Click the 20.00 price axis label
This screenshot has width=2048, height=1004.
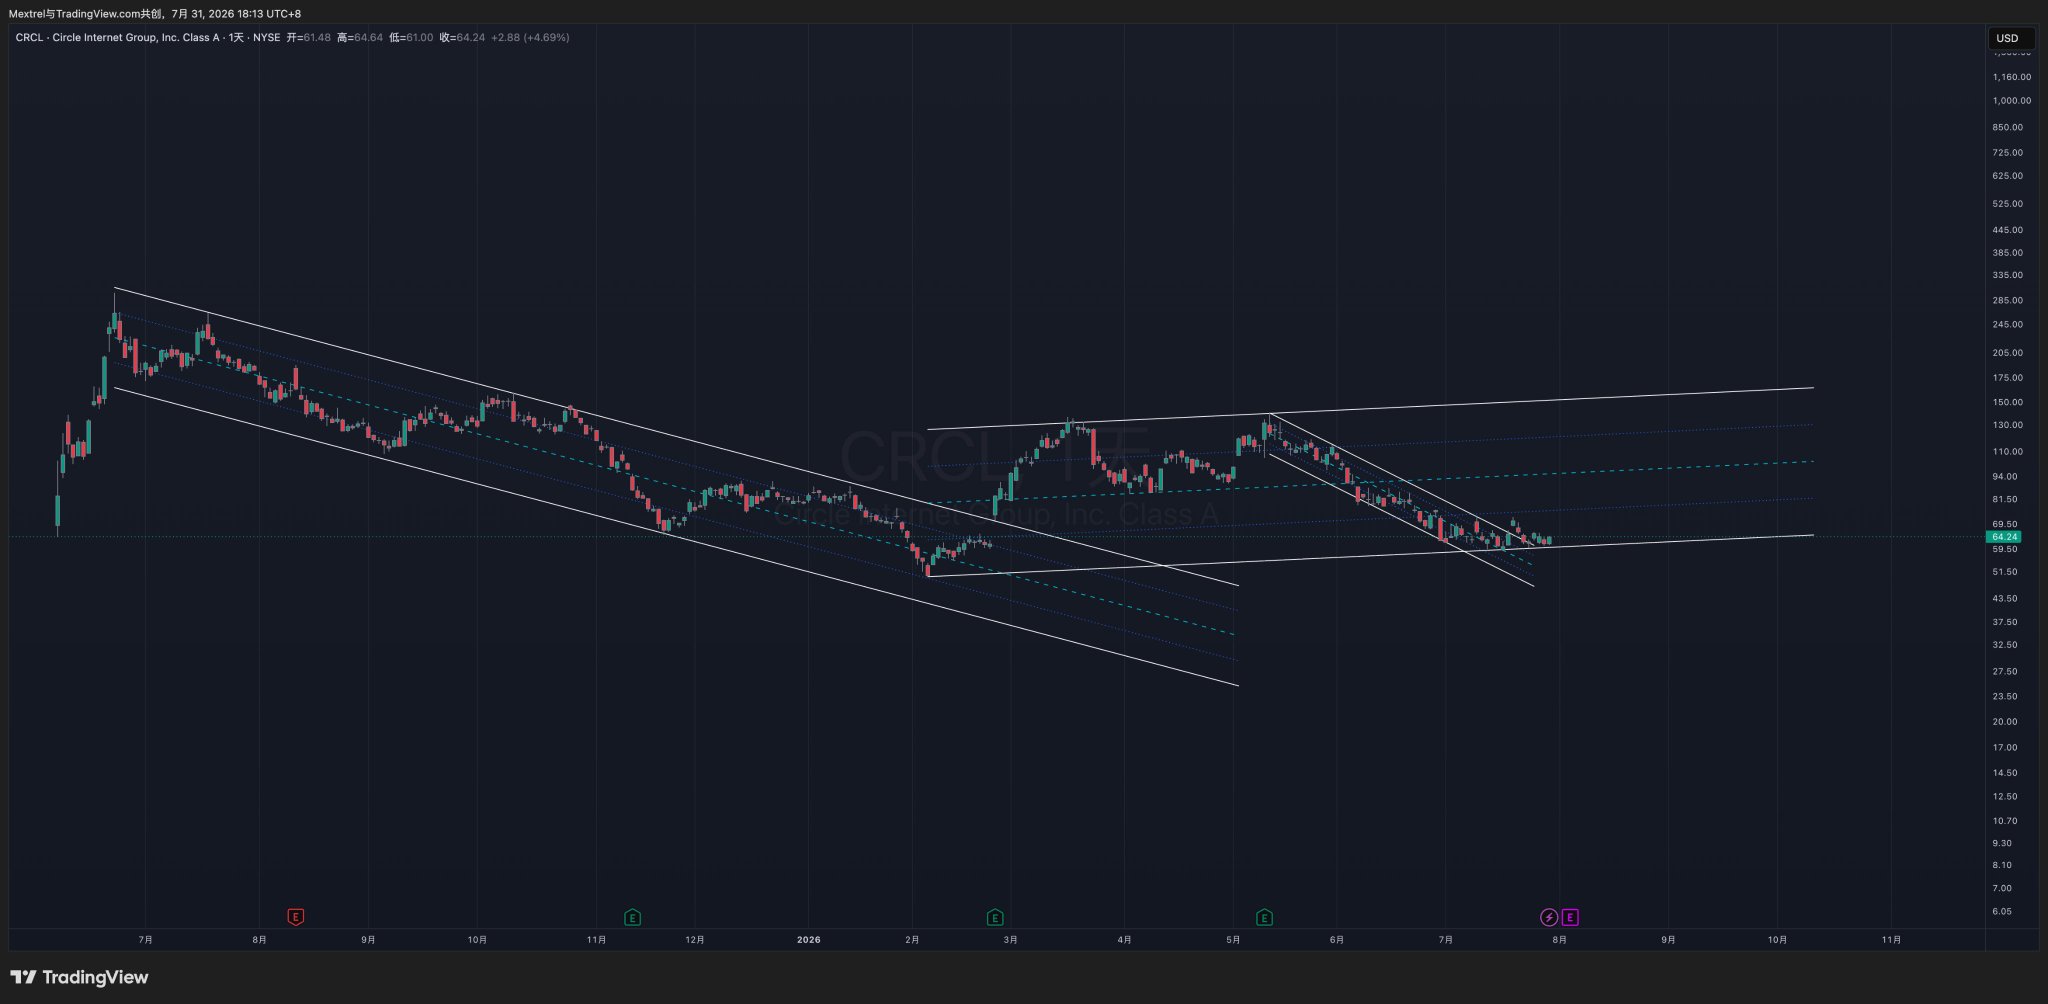tap(2005, 722)
